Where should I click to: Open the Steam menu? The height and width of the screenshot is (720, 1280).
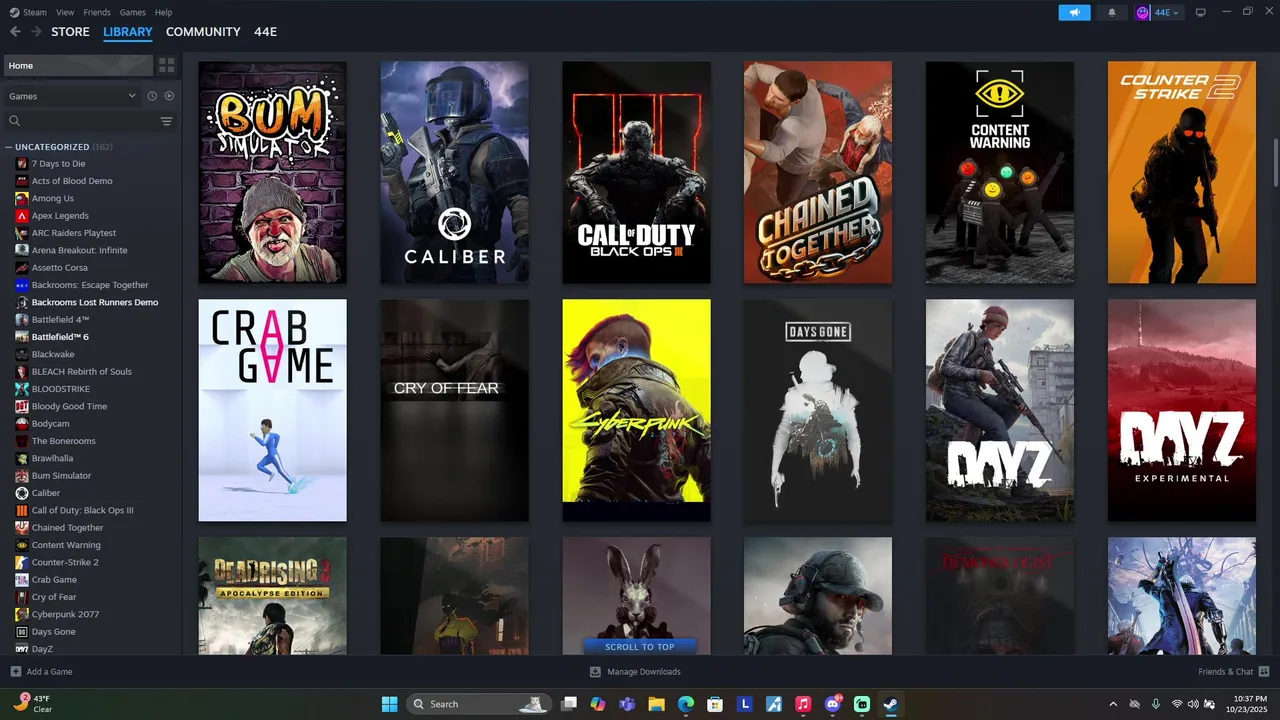(35, 12)
